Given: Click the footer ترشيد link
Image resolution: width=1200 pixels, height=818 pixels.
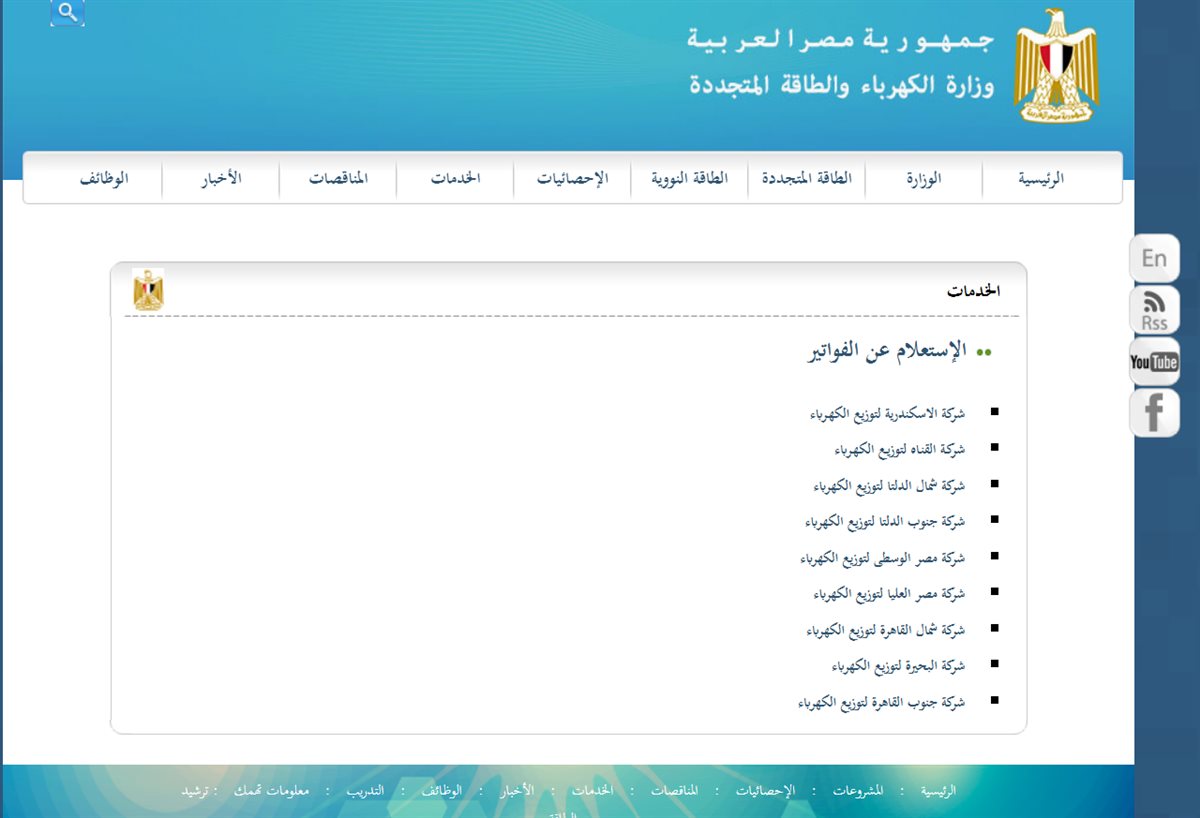Looking at the screenshot, I should click(195, 790).
